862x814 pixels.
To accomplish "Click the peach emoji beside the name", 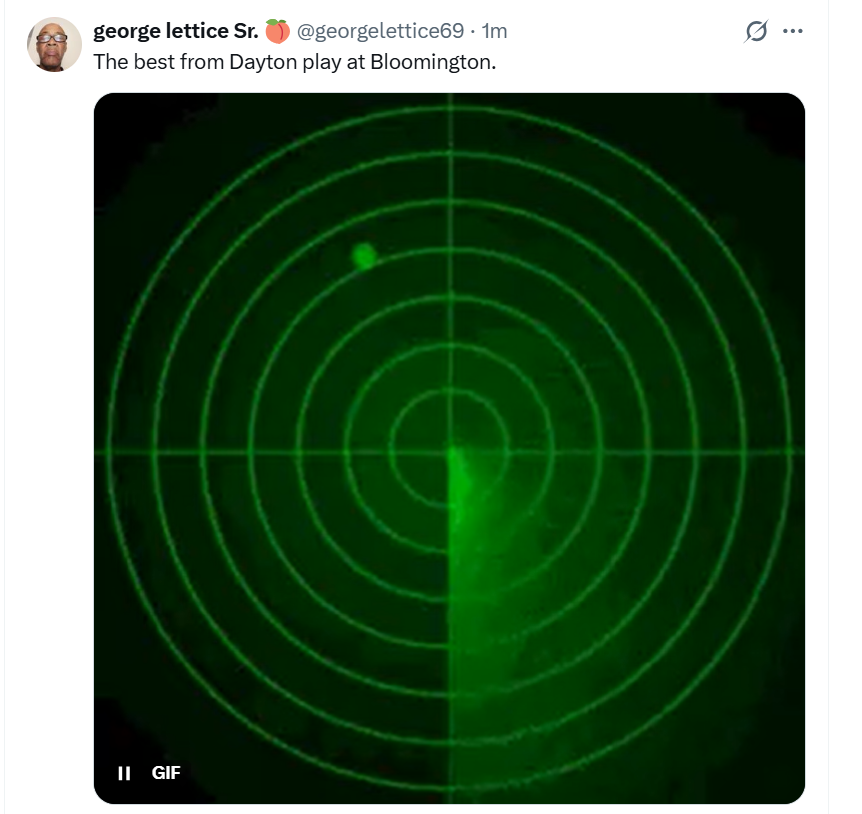I will point(277,32).
